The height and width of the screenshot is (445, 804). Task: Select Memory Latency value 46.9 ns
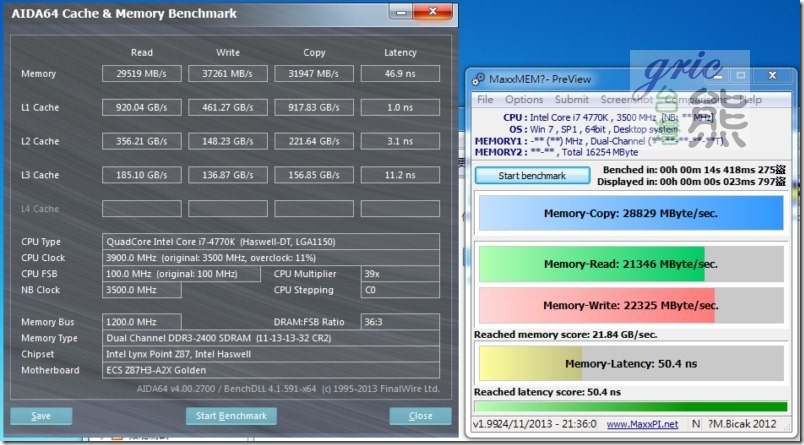click(400, 73)
